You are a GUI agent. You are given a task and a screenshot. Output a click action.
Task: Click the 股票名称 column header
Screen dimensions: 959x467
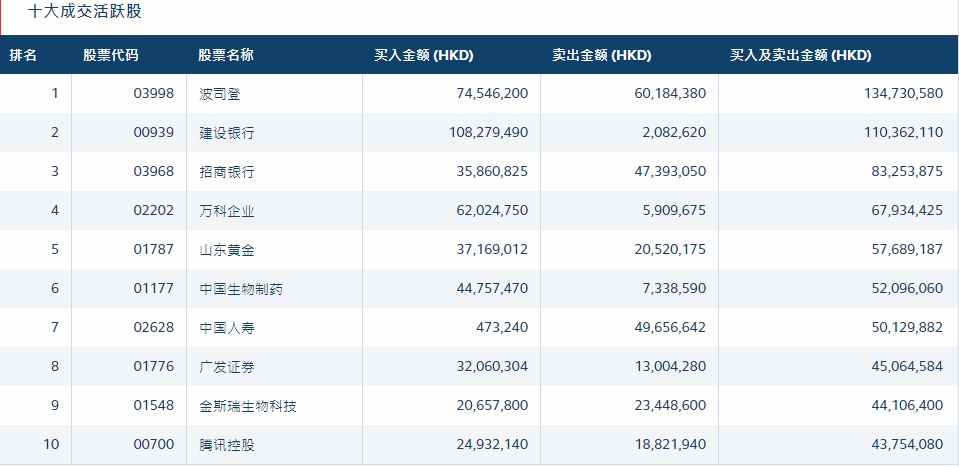[x=226, y=55]
